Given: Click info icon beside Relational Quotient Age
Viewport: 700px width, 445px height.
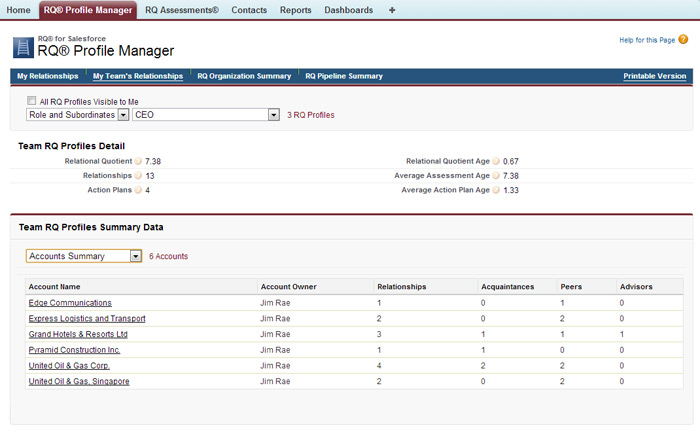Looking at the screenshot, I should (496, 161).
